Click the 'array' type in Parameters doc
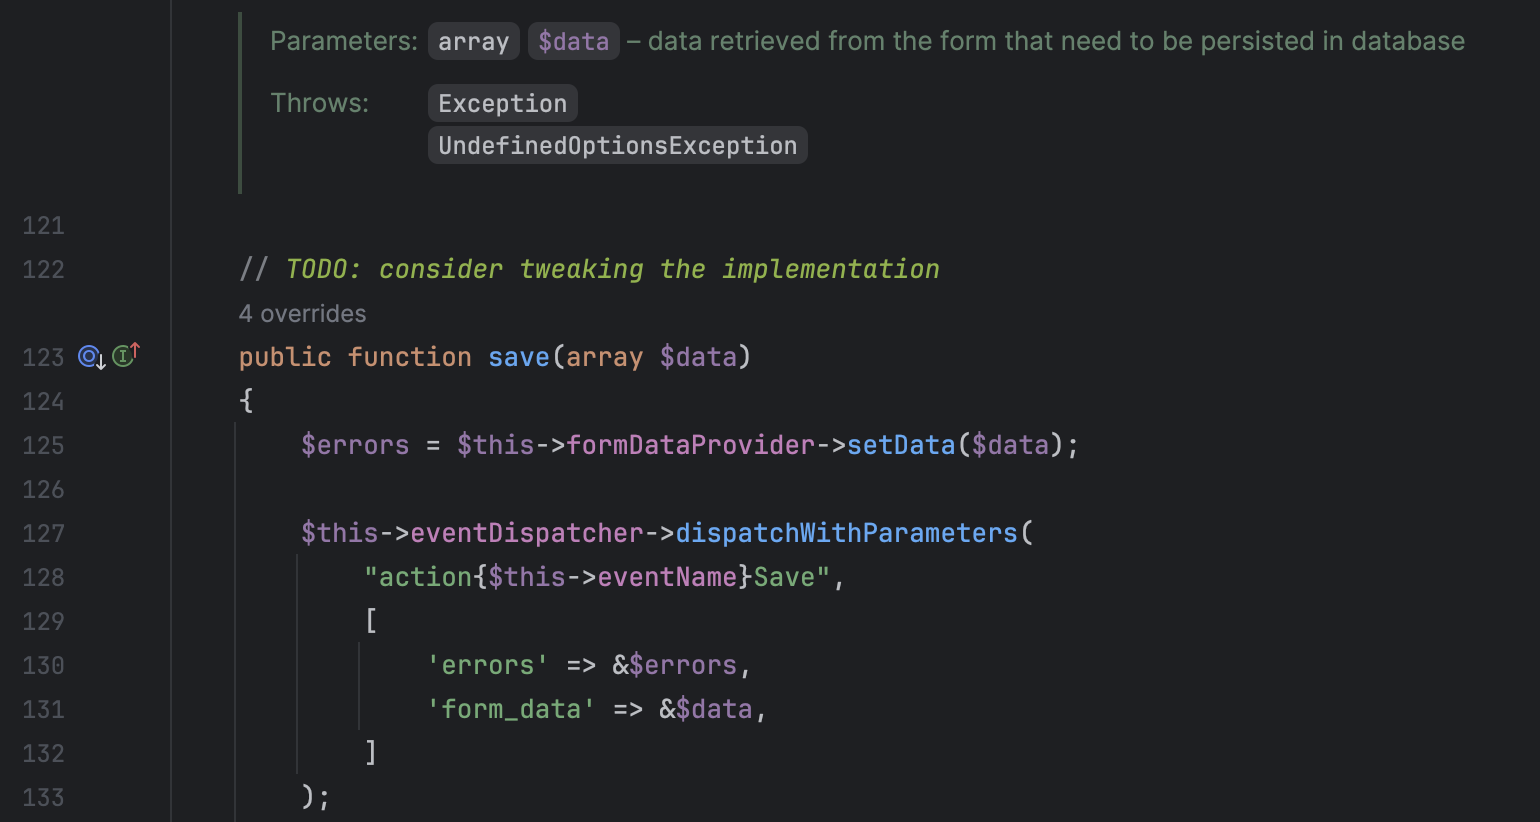 [473, 42]
